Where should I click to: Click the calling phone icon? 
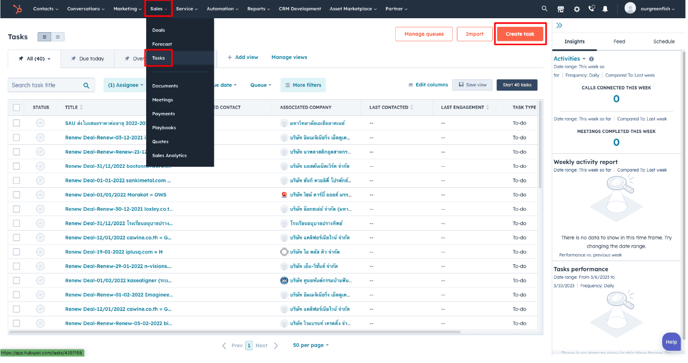pyautogui.click(x=592, y=8)
